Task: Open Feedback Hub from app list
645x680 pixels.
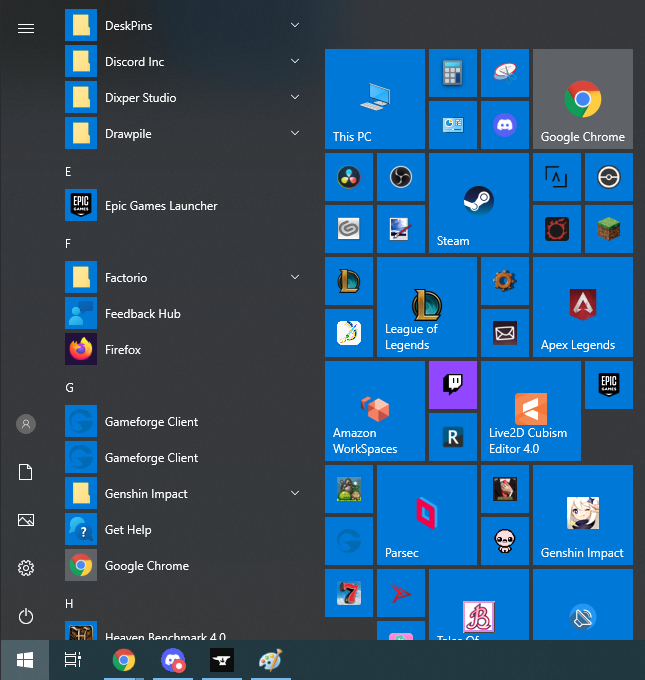Action: (x=184, y=314)
